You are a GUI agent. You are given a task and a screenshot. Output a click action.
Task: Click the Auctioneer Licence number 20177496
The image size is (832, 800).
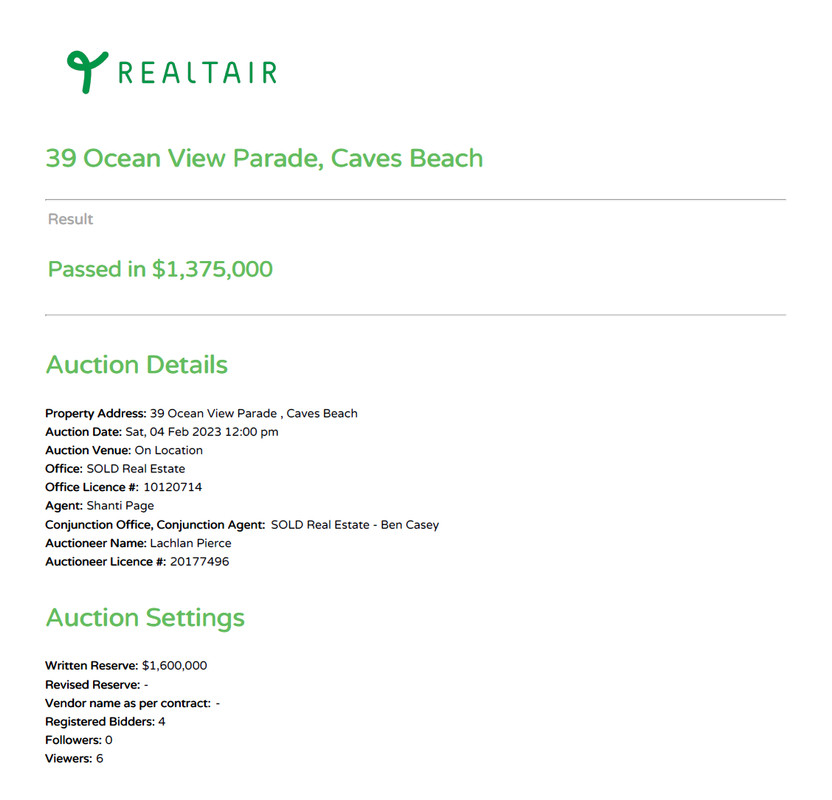(x=200, y=562)
